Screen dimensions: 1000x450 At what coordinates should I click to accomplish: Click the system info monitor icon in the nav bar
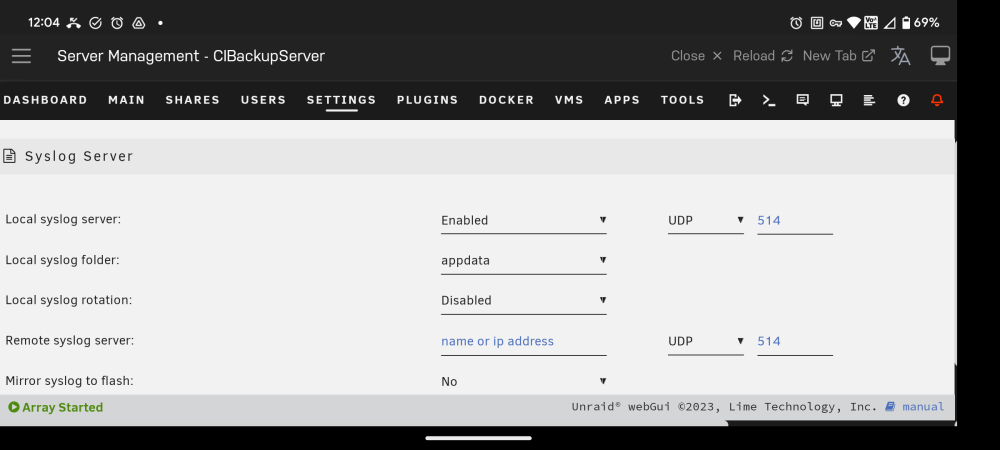tap(836, 100)
